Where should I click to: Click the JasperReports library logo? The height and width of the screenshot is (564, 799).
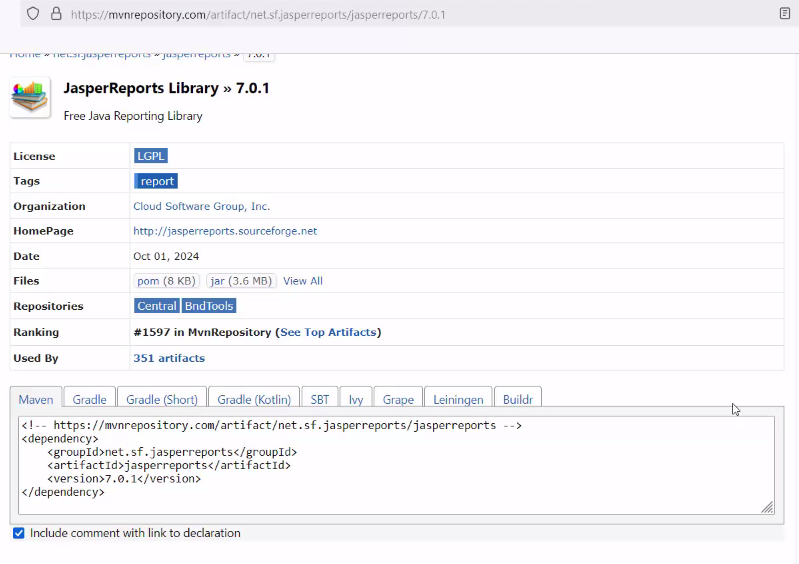coord(30,97)
